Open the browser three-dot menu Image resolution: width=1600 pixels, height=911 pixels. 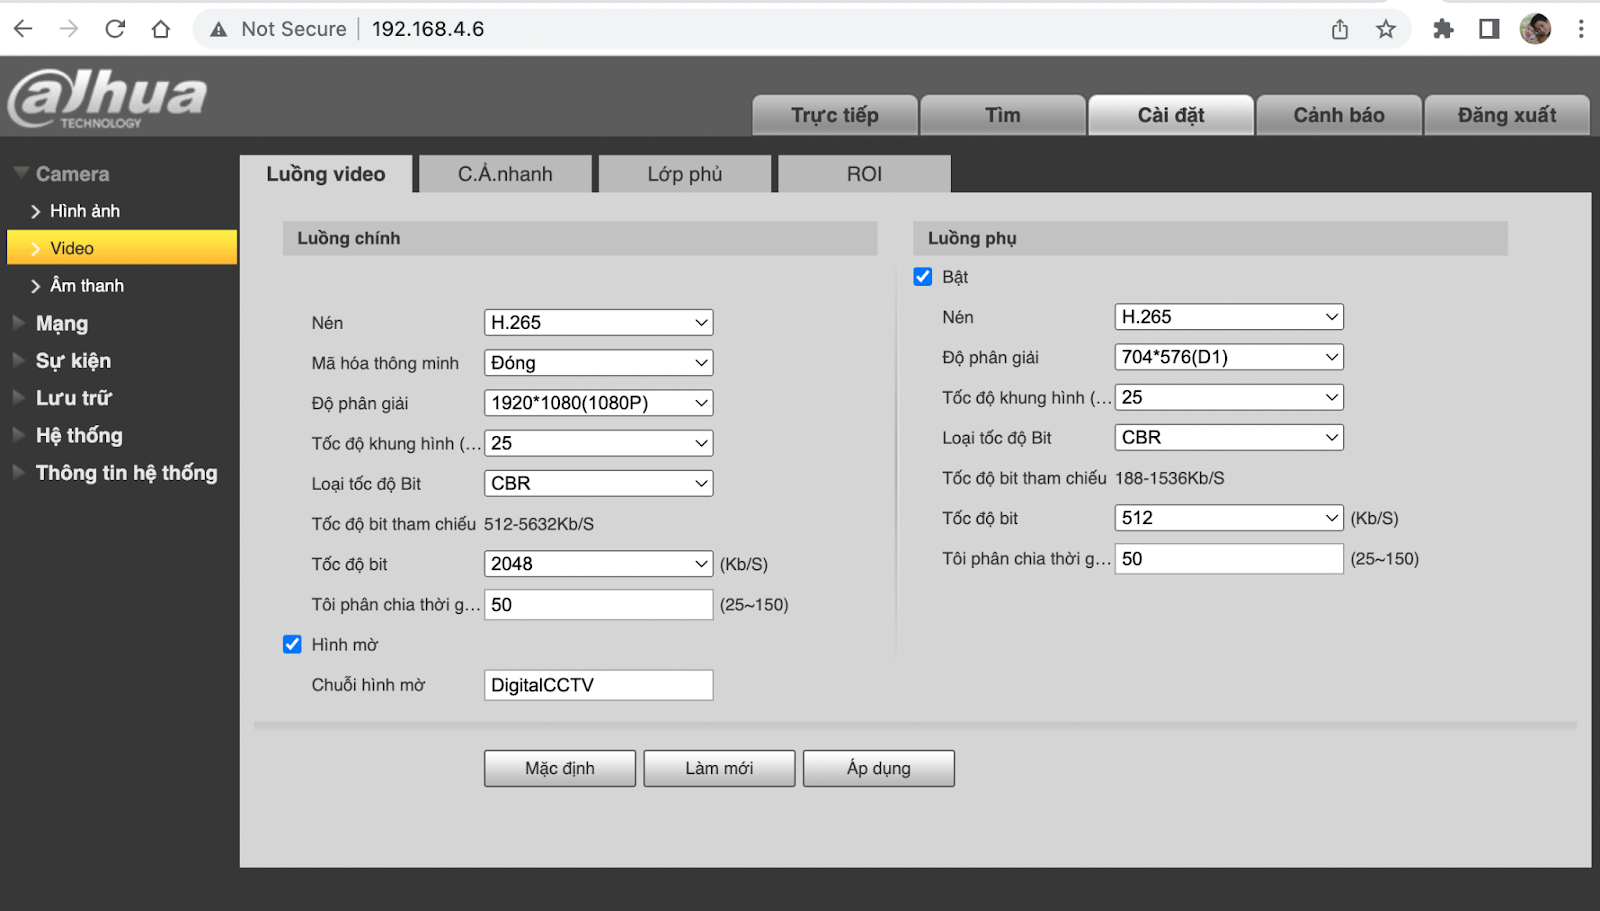(x=1581, y=29)
